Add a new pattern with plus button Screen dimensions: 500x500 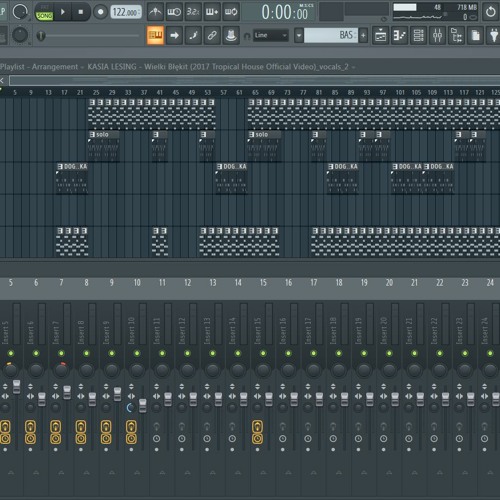pyautogui.click(x=363, y=35)
